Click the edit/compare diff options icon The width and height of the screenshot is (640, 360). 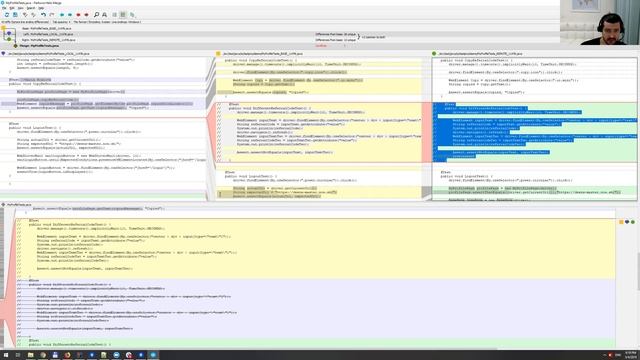point(132,15)
